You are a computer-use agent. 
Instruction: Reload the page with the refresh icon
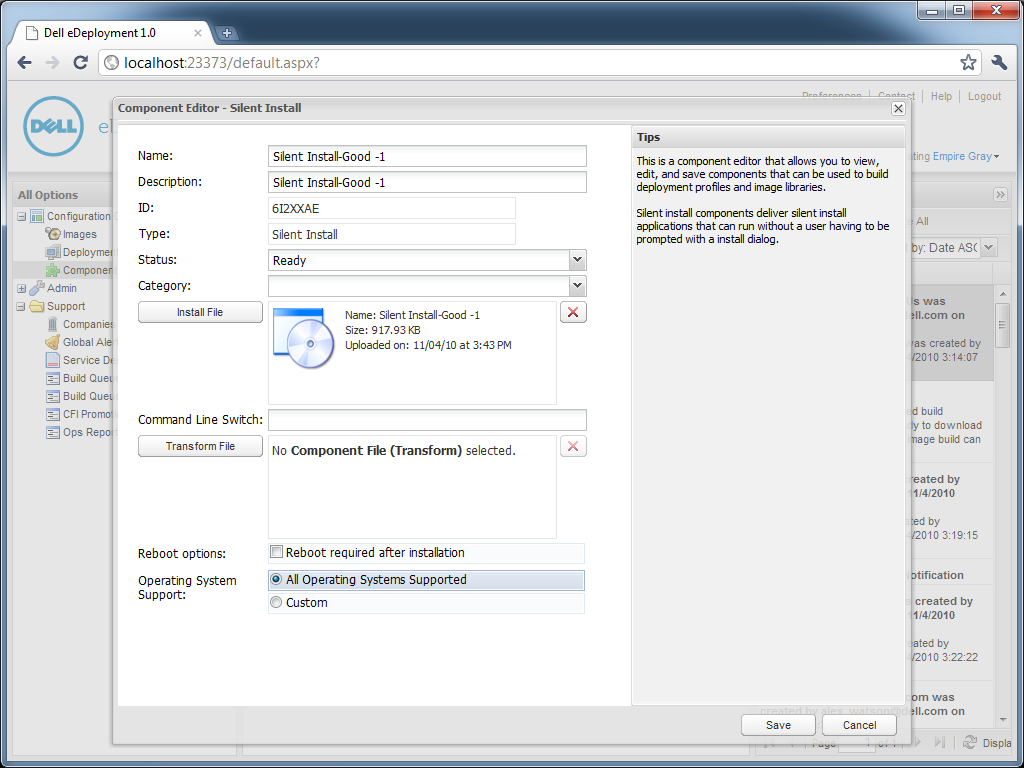(80, 63)
